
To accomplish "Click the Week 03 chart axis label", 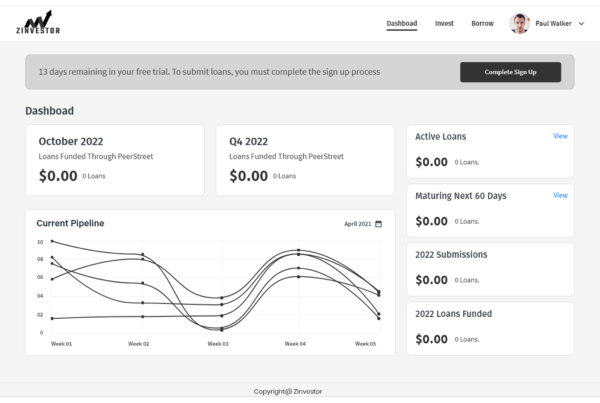I will (217, 343).
